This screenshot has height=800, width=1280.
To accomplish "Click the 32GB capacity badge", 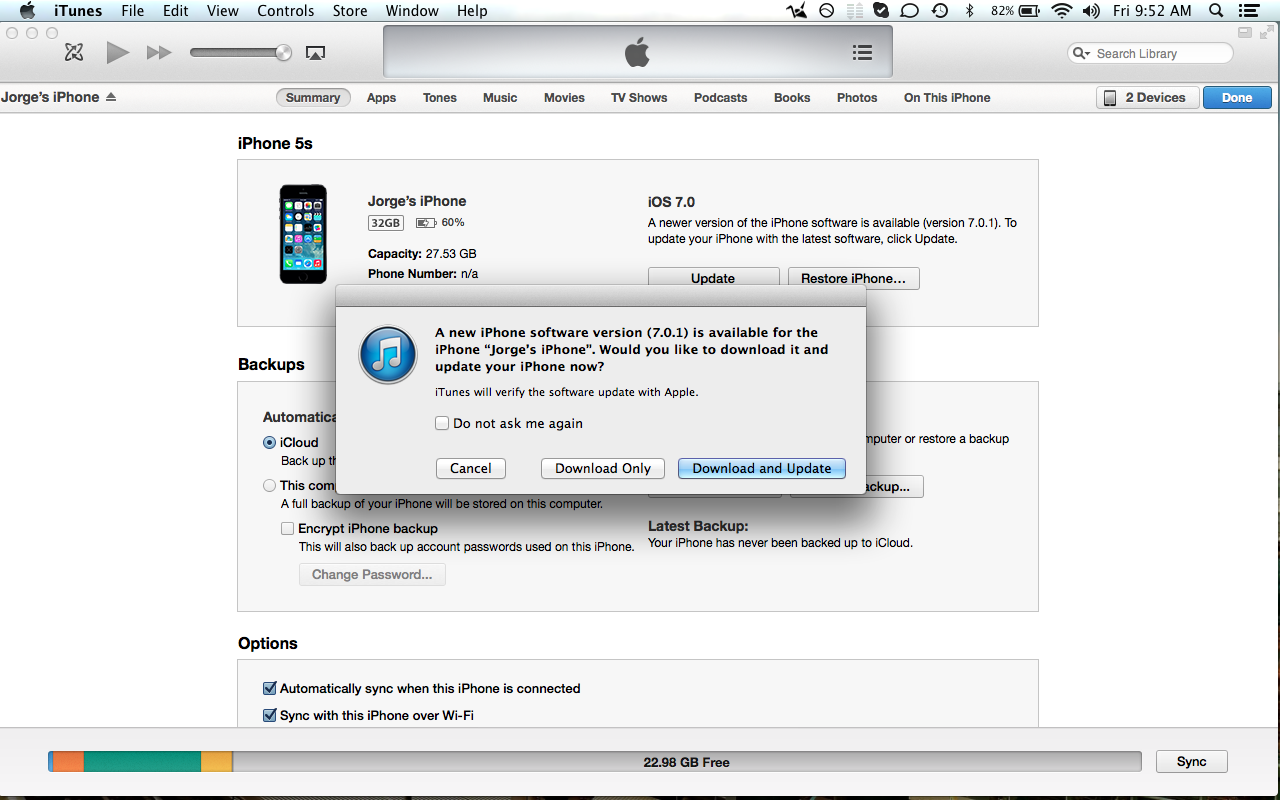I will [385, 223].
